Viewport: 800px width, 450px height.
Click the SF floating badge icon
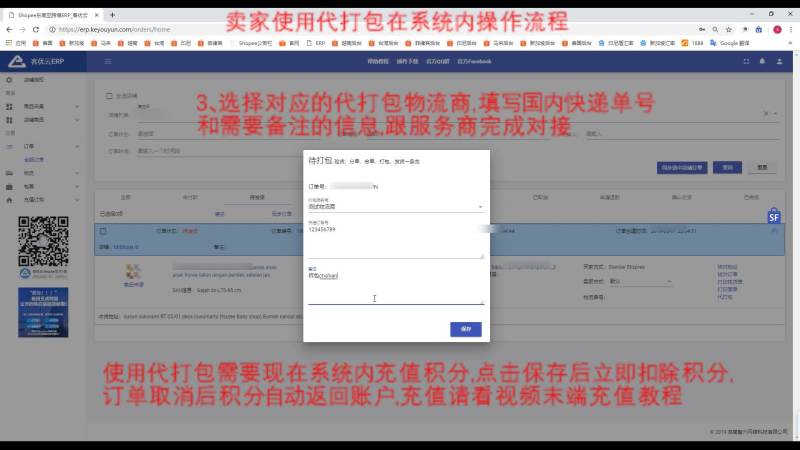(773, 216)
